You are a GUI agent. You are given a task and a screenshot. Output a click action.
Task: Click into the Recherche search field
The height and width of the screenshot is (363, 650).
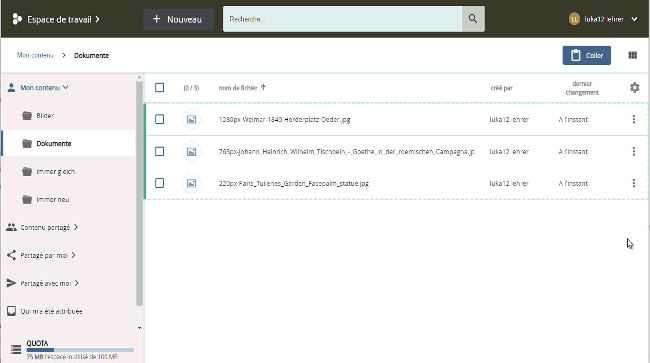click(342, 19)
